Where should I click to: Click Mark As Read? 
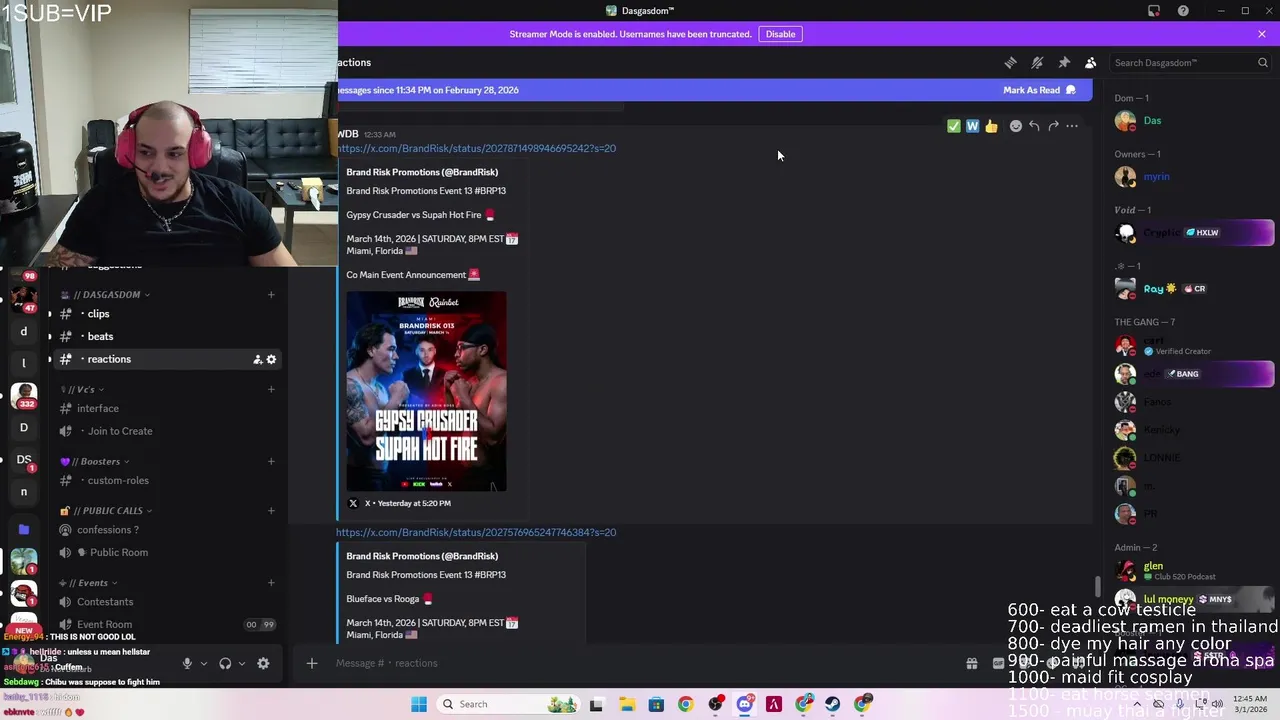pyautogui.click(x=1039, y=90)
